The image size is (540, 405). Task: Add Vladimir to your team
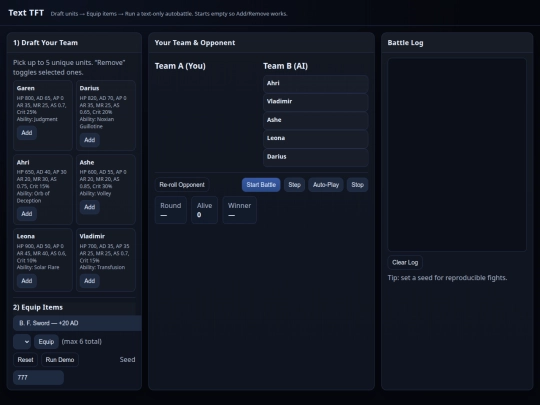click(90, 281)
